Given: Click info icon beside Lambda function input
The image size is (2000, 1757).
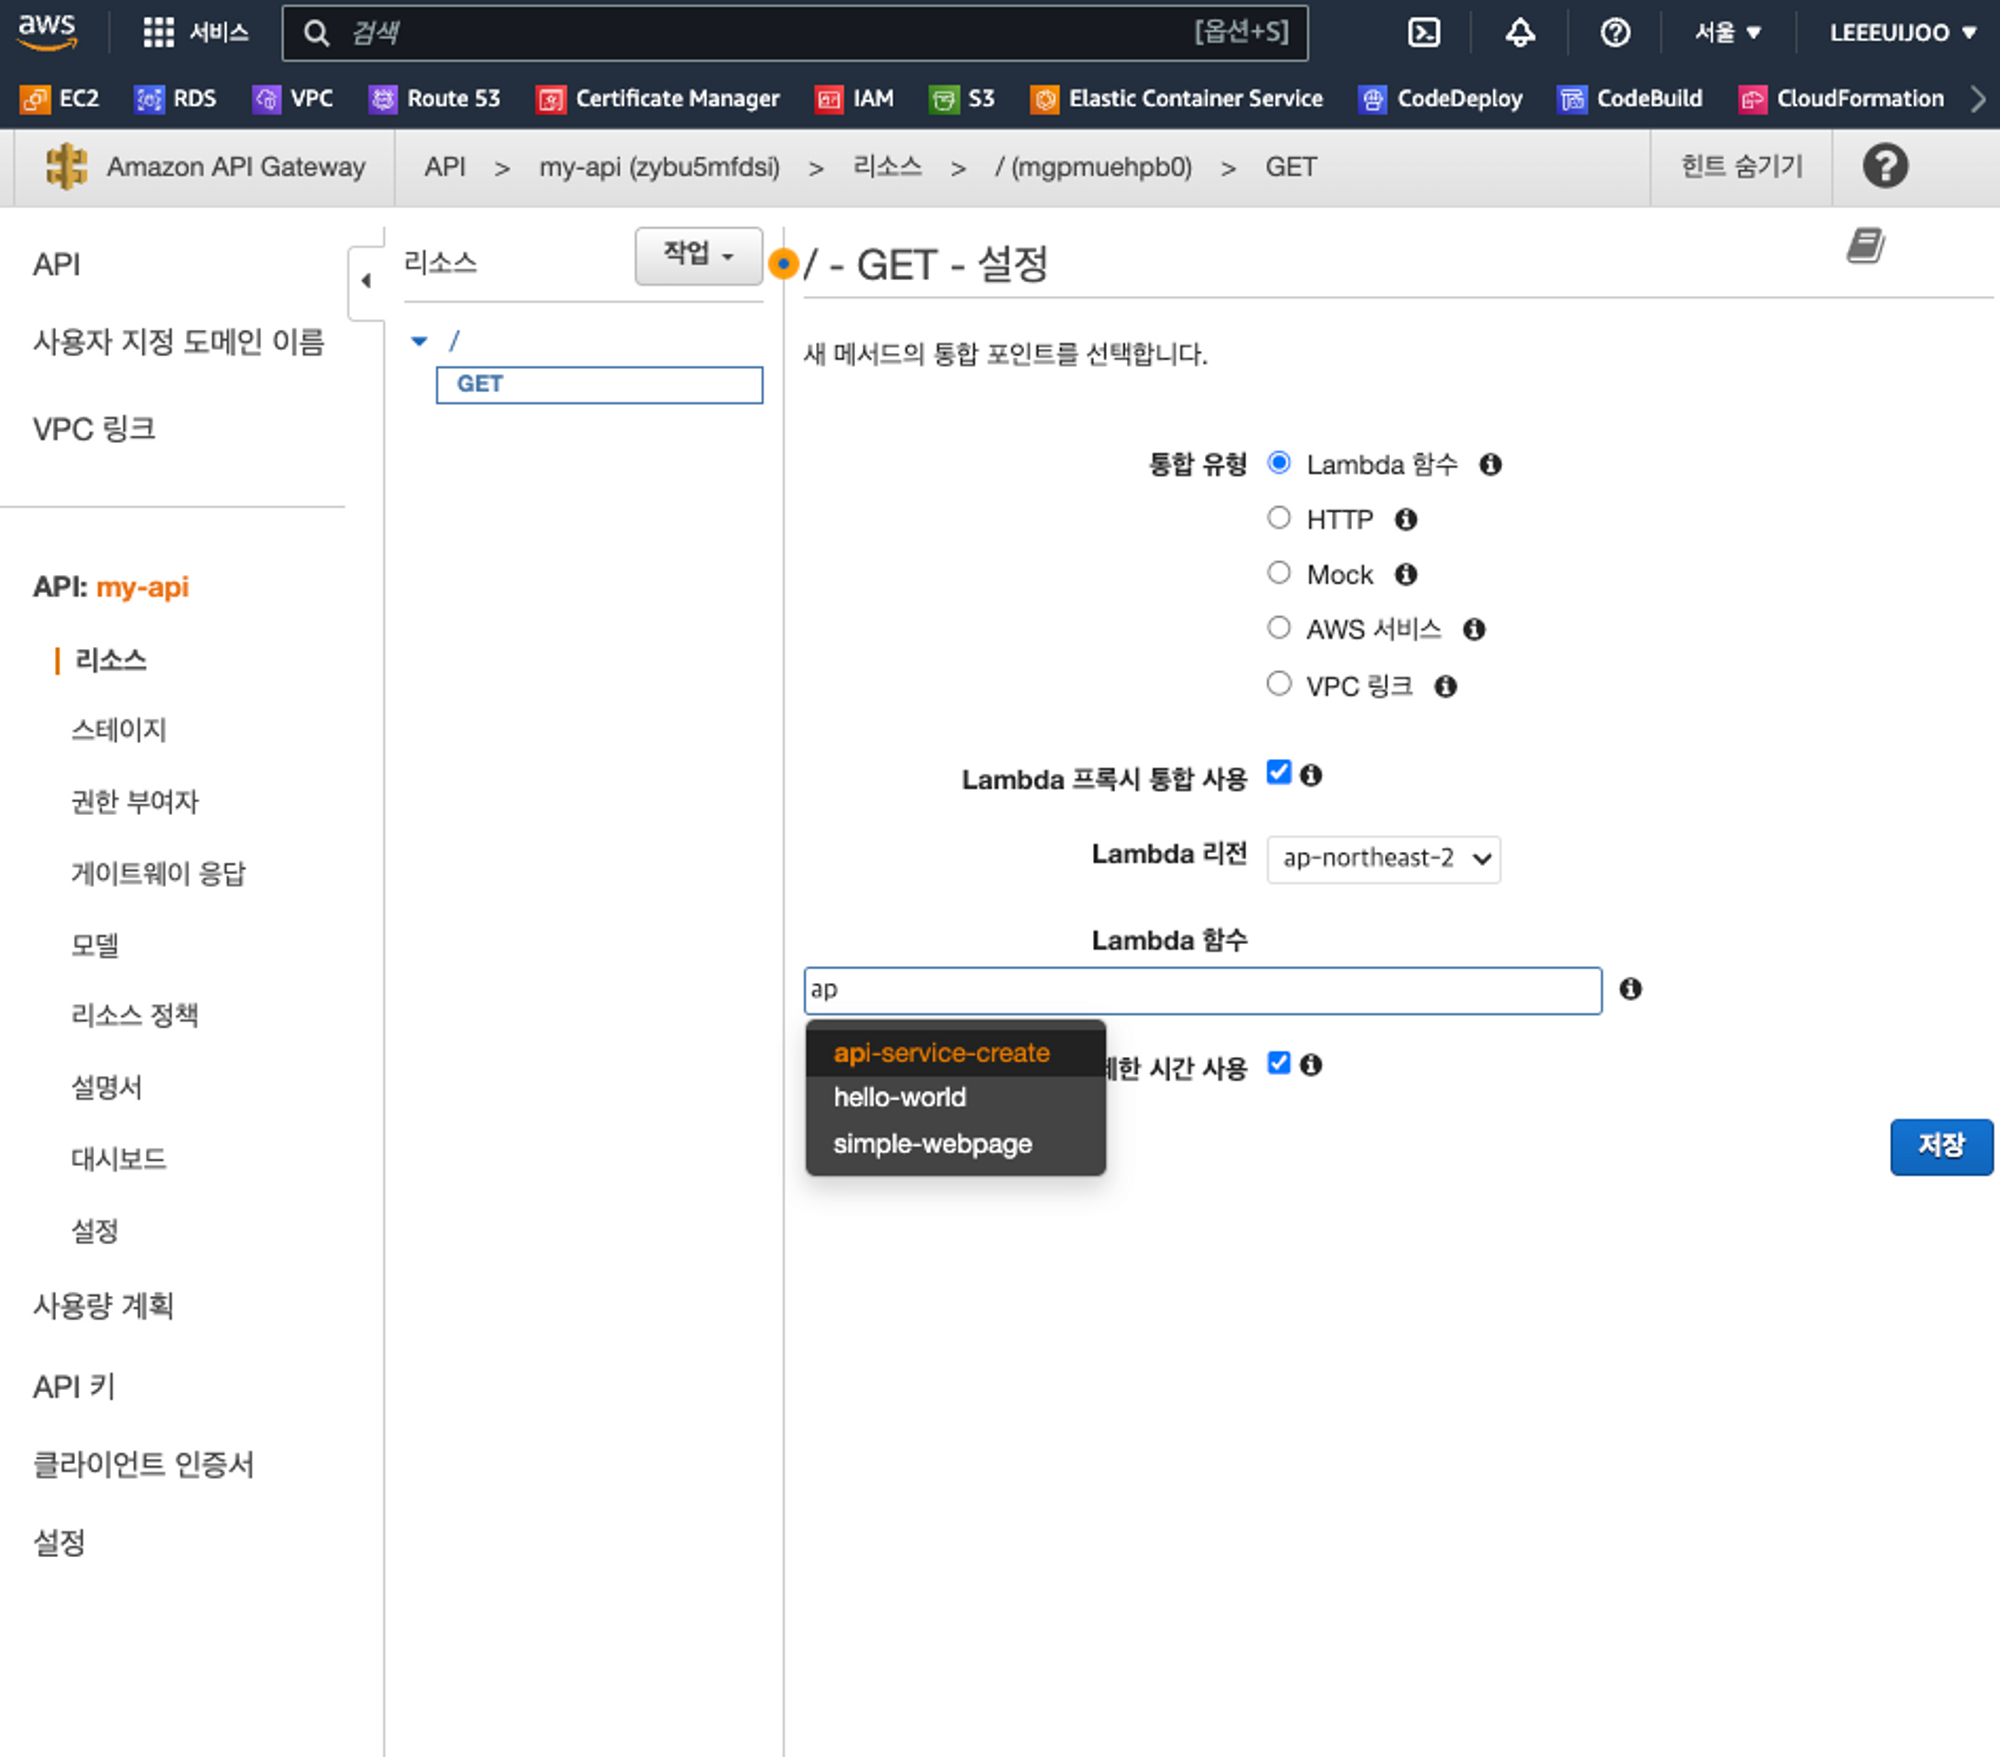Looking at the screenshot, I should coord(1631,989).
